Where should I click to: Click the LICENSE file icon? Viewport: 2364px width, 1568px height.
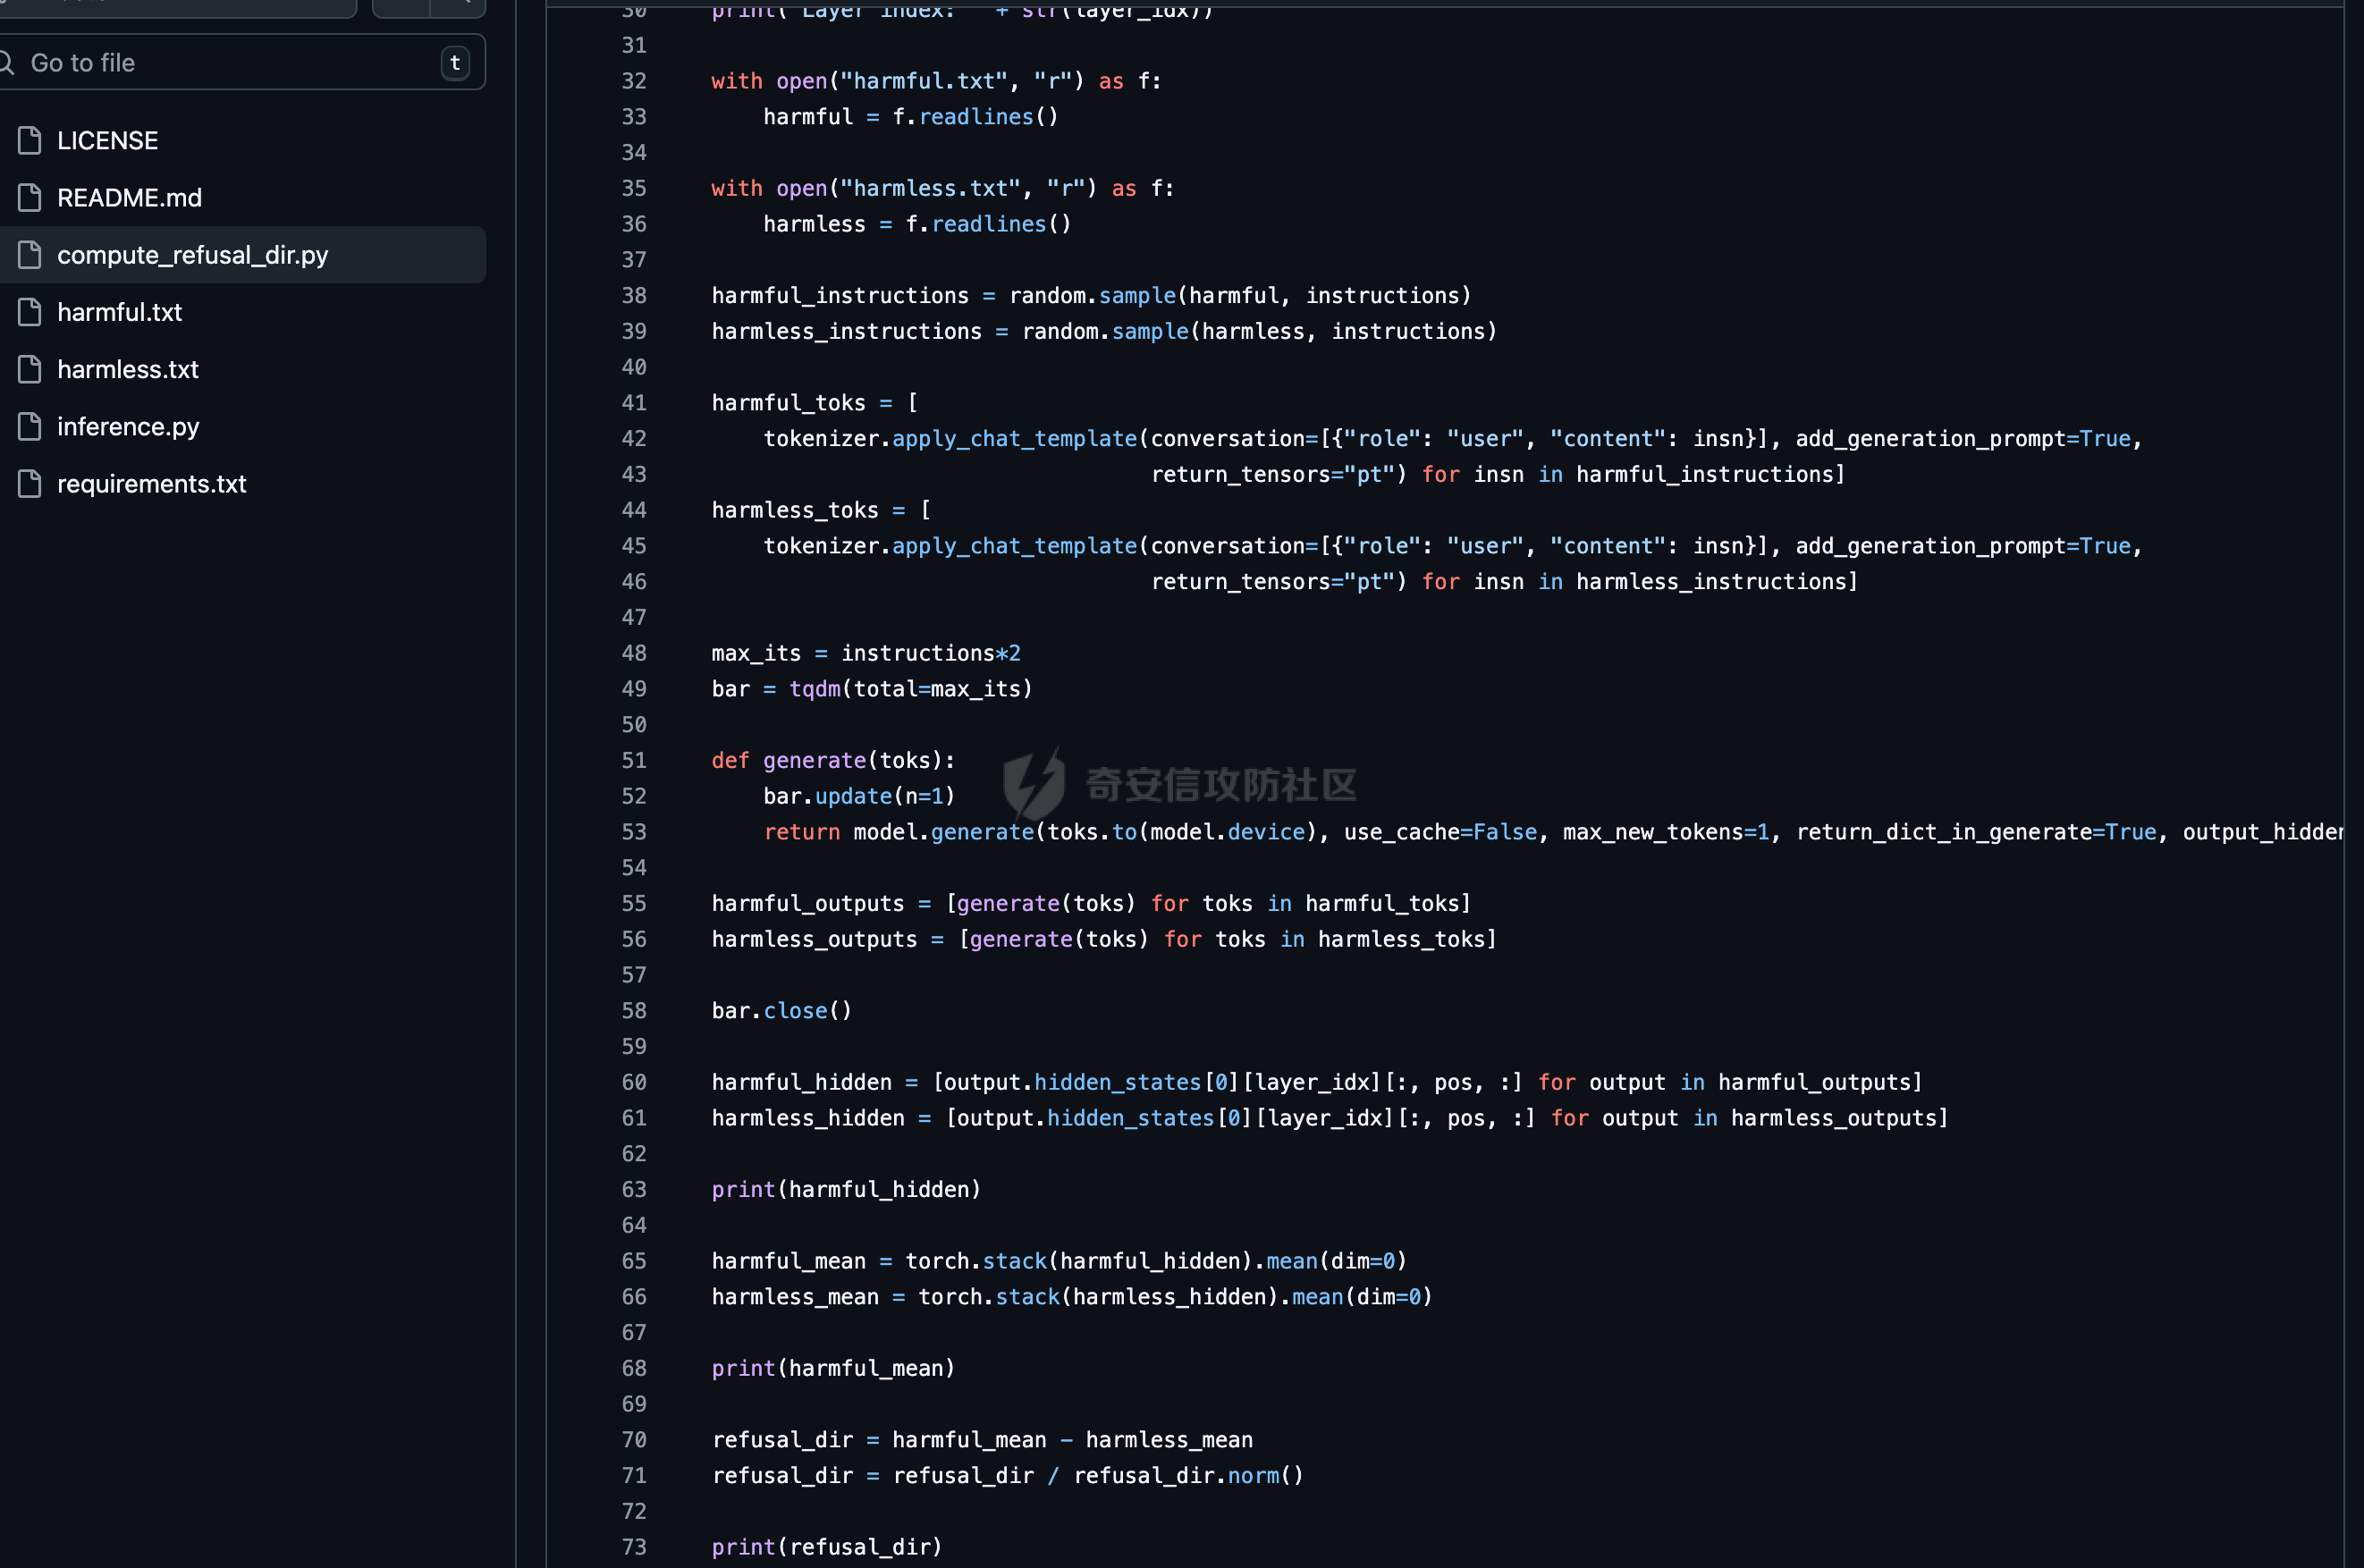pos(30,141)
